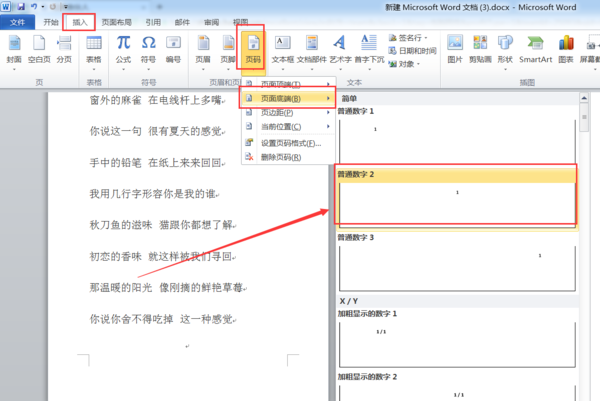The width and height of the screenshot is (600, 401).
Task: Open the Equation (公式) tool
Action: tap(123, 52)
